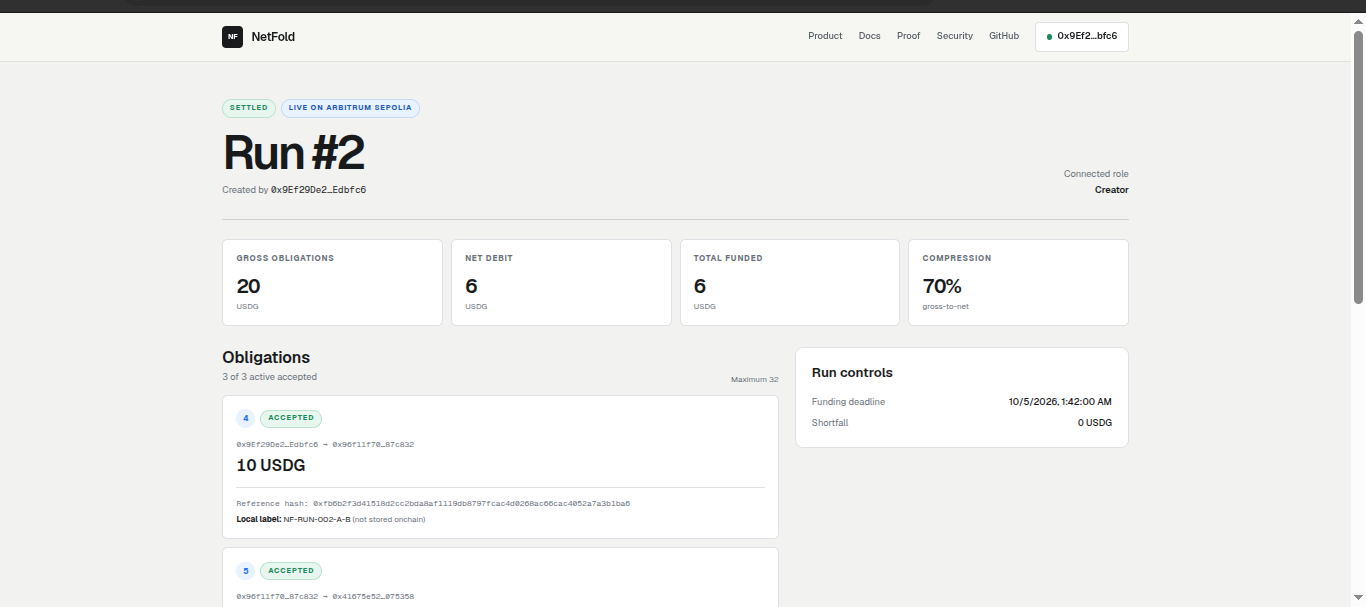Click the Run controls heading
1366x607 pixels.
click(x=852, y=373)
